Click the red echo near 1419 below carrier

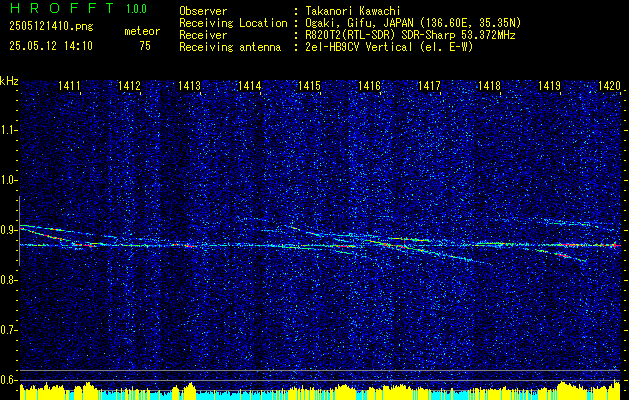coord(562,254)
